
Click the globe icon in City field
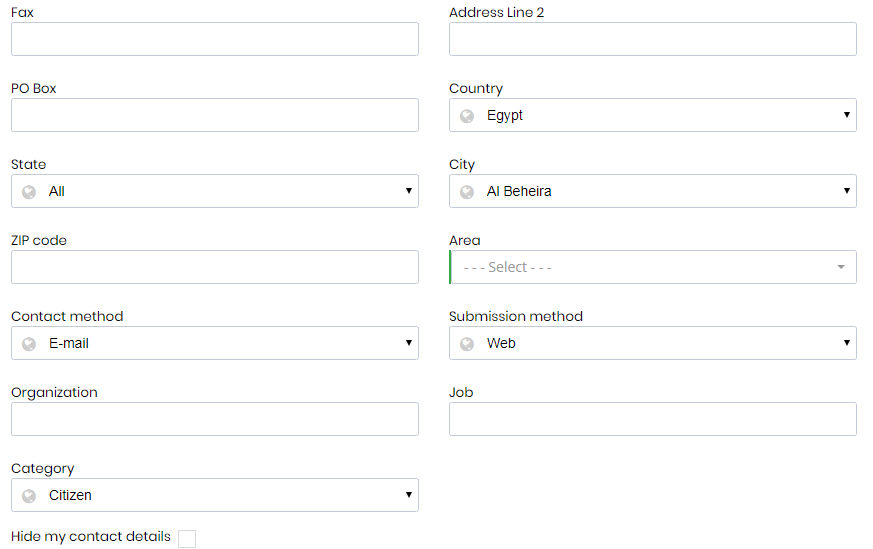point(467,192)
